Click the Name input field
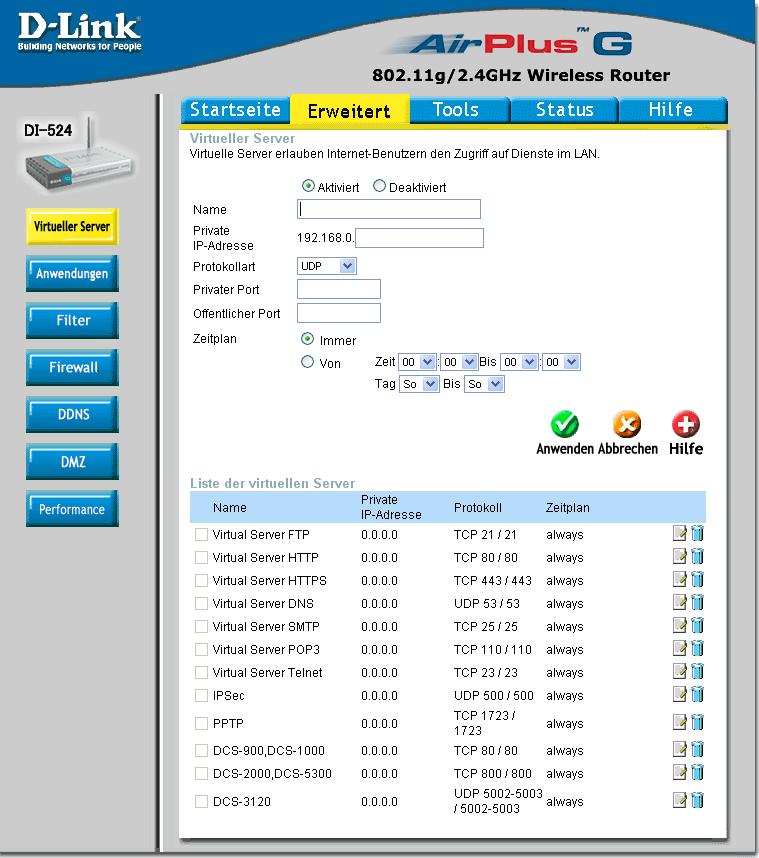Screen dimensions: 759x858 click(x=389, y=209)
